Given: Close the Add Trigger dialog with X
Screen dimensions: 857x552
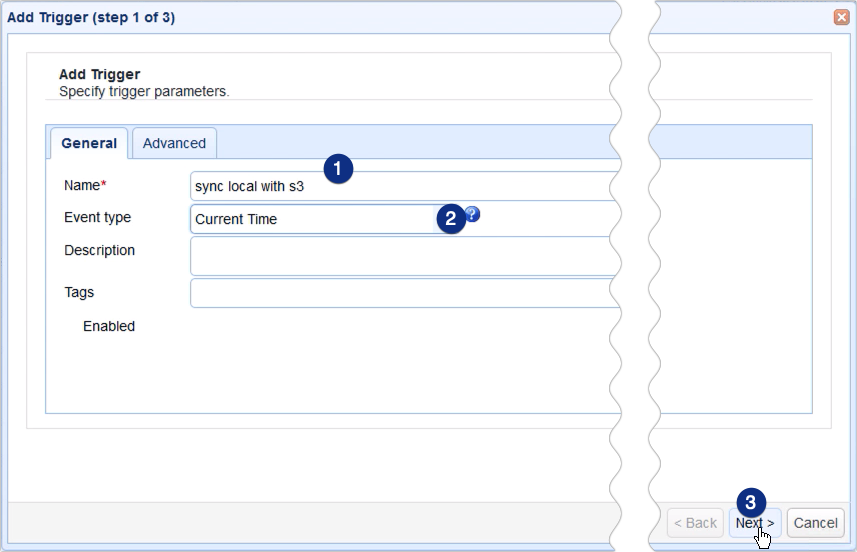Looking at the screenshot, I should [x=841, y=17].
